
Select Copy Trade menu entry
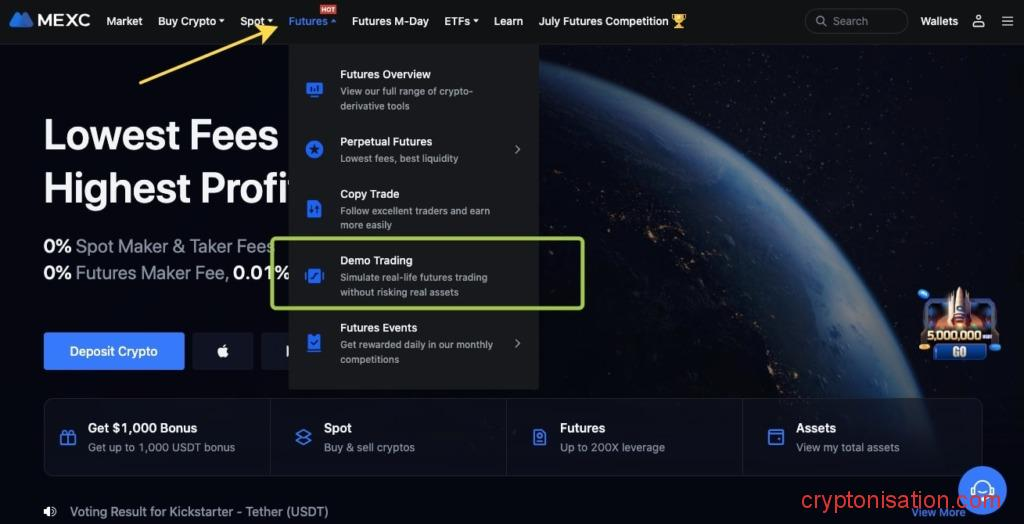(414, 209)
